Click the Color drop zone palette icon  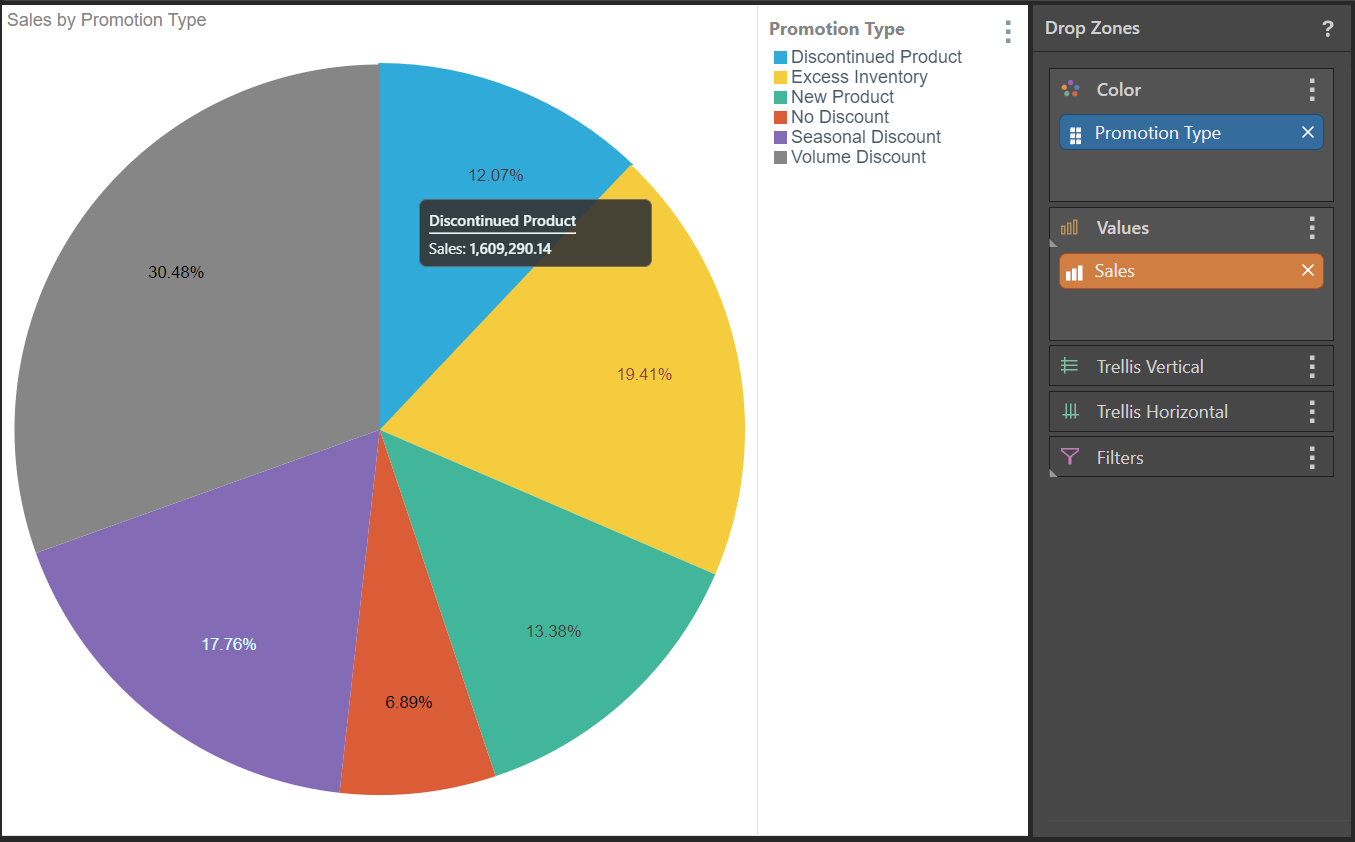tap(1069, 89)
